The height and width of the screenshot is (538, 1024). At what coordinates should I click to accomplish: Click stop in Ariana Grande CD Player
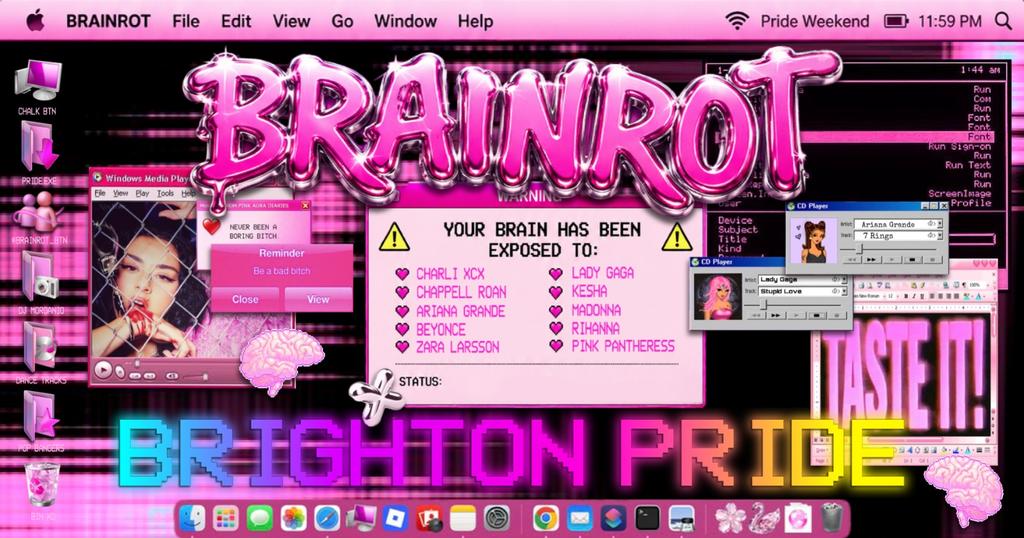pos(912,260)
